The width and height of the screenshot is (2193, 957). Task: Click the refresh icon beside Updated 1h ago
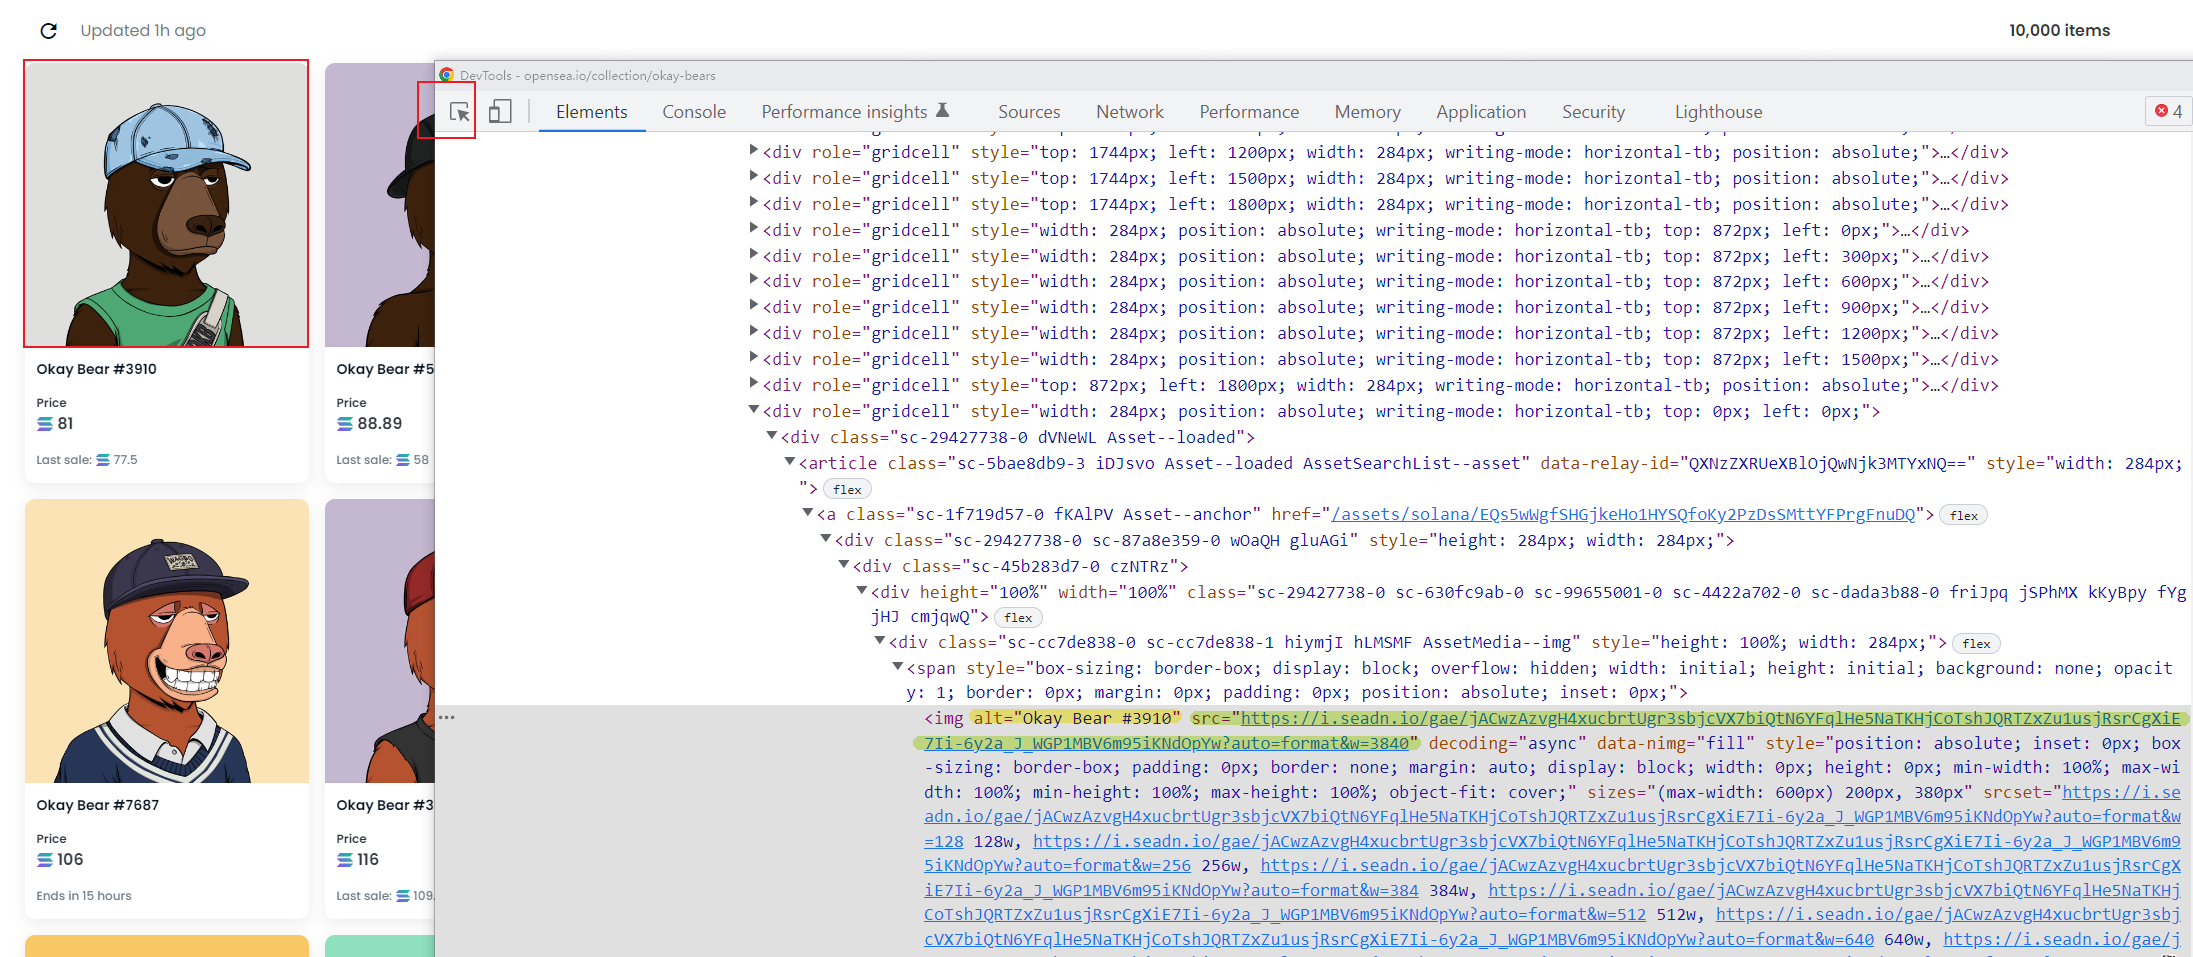[x=48, y=31]
